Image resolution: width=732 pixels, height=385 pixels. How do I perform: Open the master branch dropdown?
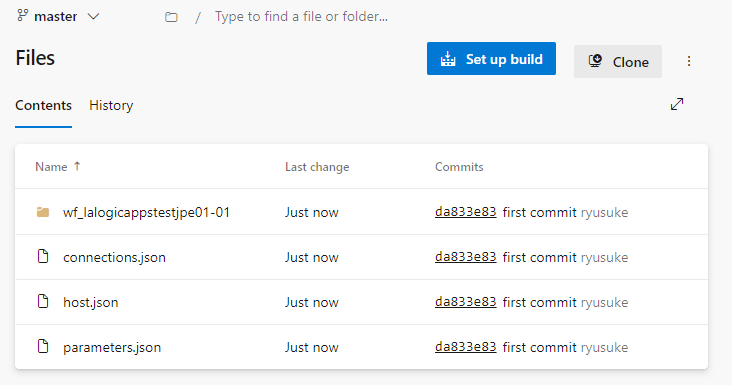click(58, 17)
